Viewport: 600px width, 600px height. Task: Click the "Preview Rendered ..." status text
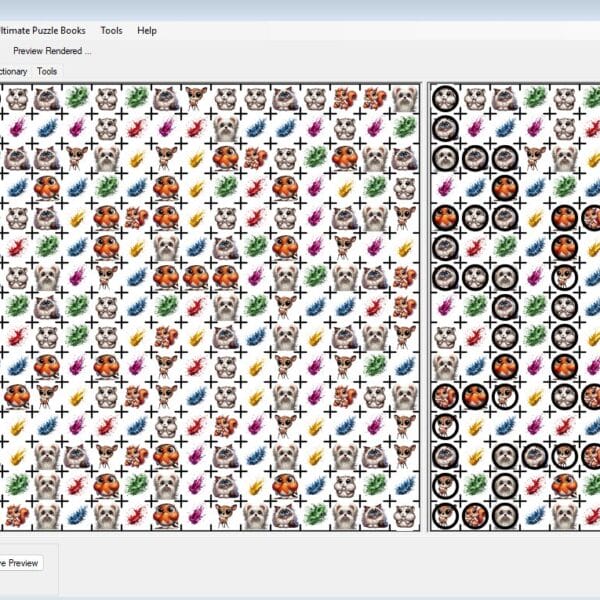(52, 50)
